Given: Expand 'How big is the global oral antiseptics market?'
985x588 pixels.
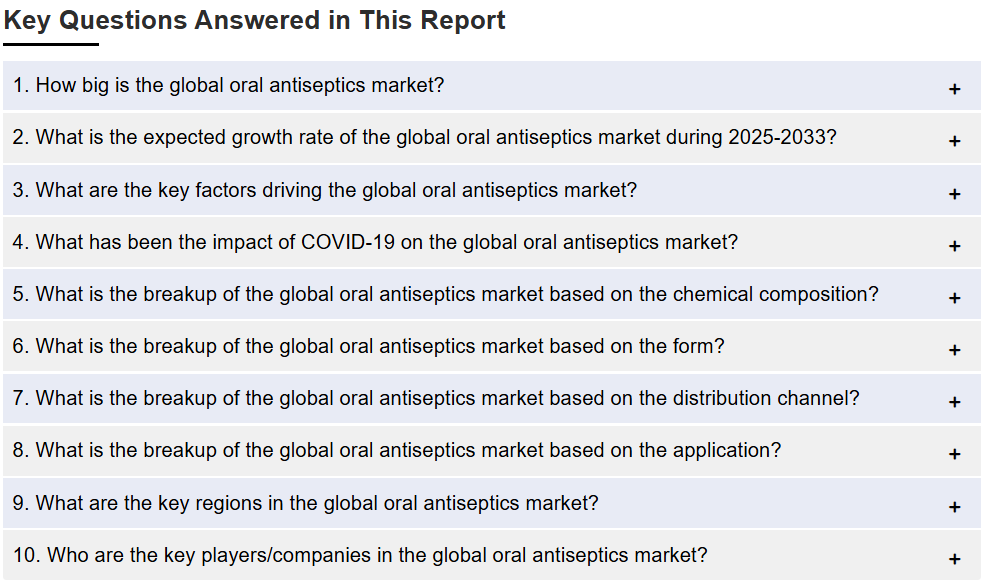Looking at the screenshot, I should [x=492, y=85].
